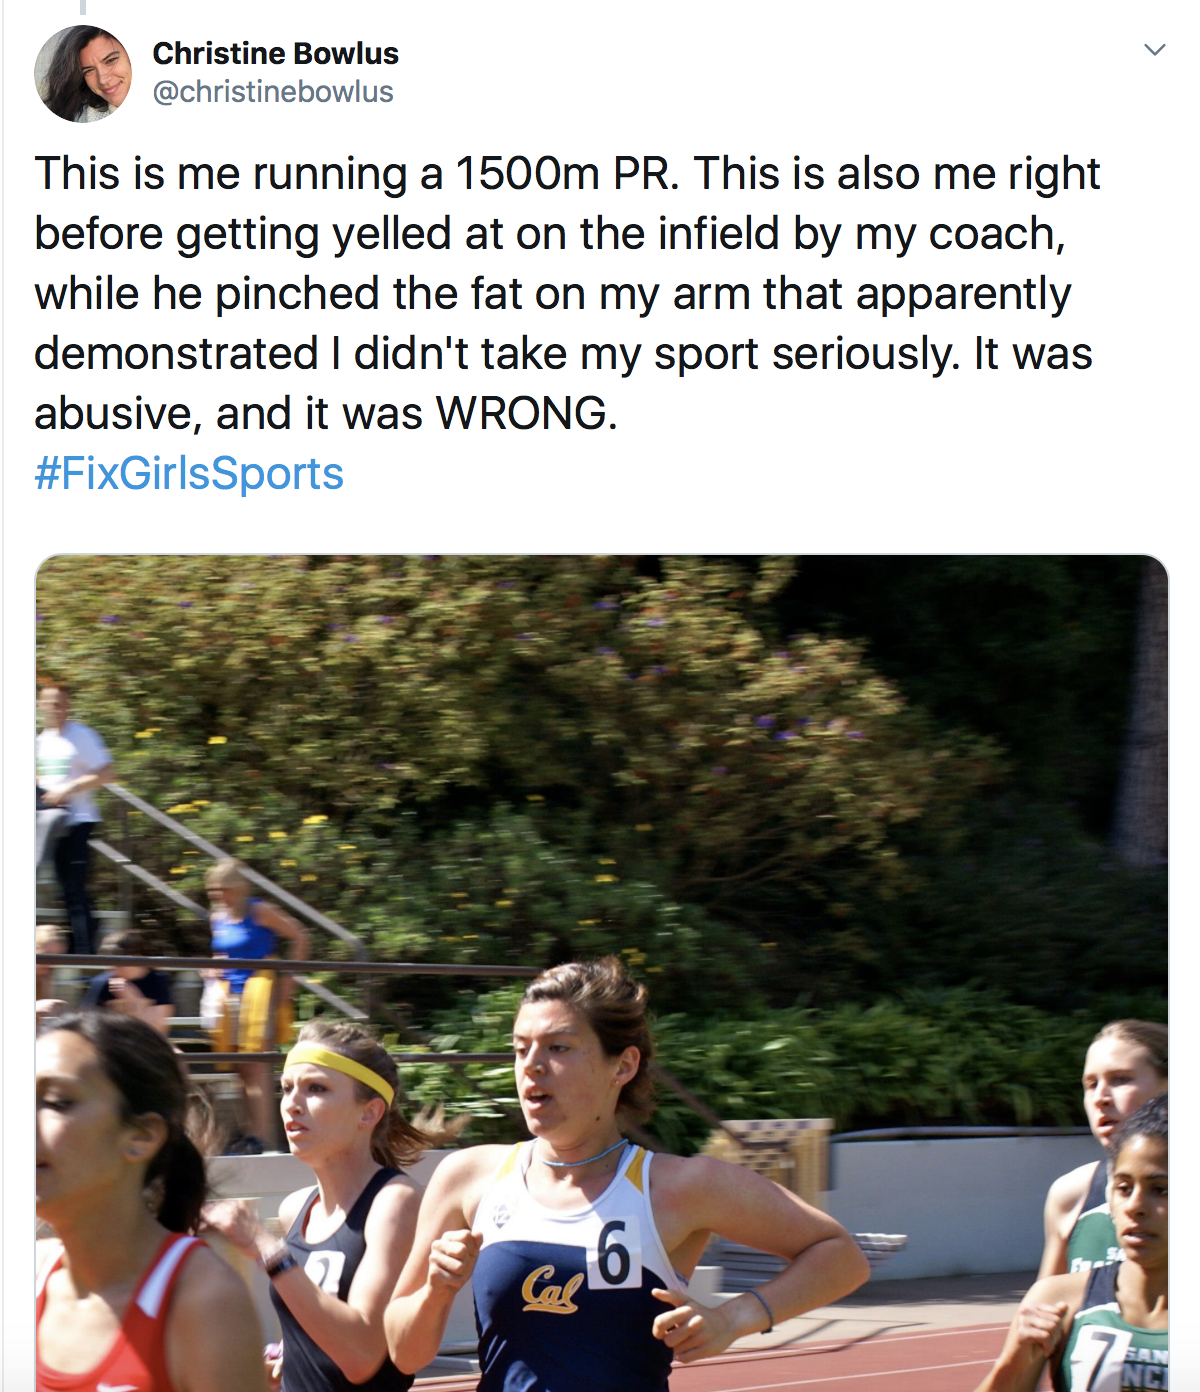Click the number 6 race bib
Image resolution: width=1200 pixels, height=1392 pixels.
(614, 1253)
